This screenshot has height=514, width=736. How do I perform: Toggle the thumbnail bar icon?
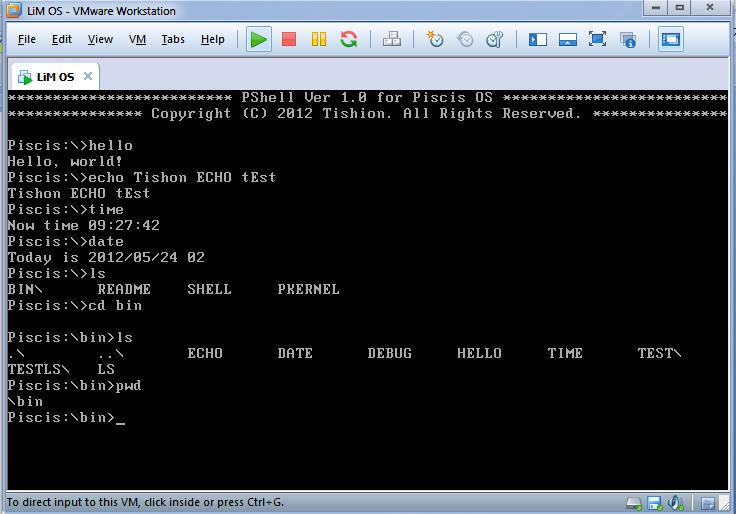pyautogui.click(x=567, y=39)
